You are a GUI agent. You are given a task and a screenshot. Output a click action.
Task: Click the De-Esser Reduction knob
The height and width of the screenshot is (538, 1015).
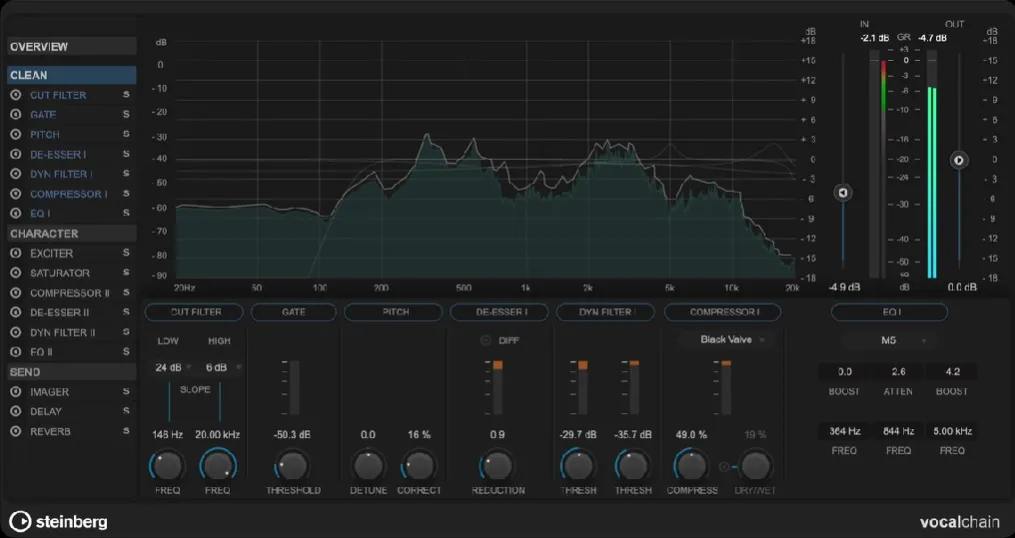(497, 465)
